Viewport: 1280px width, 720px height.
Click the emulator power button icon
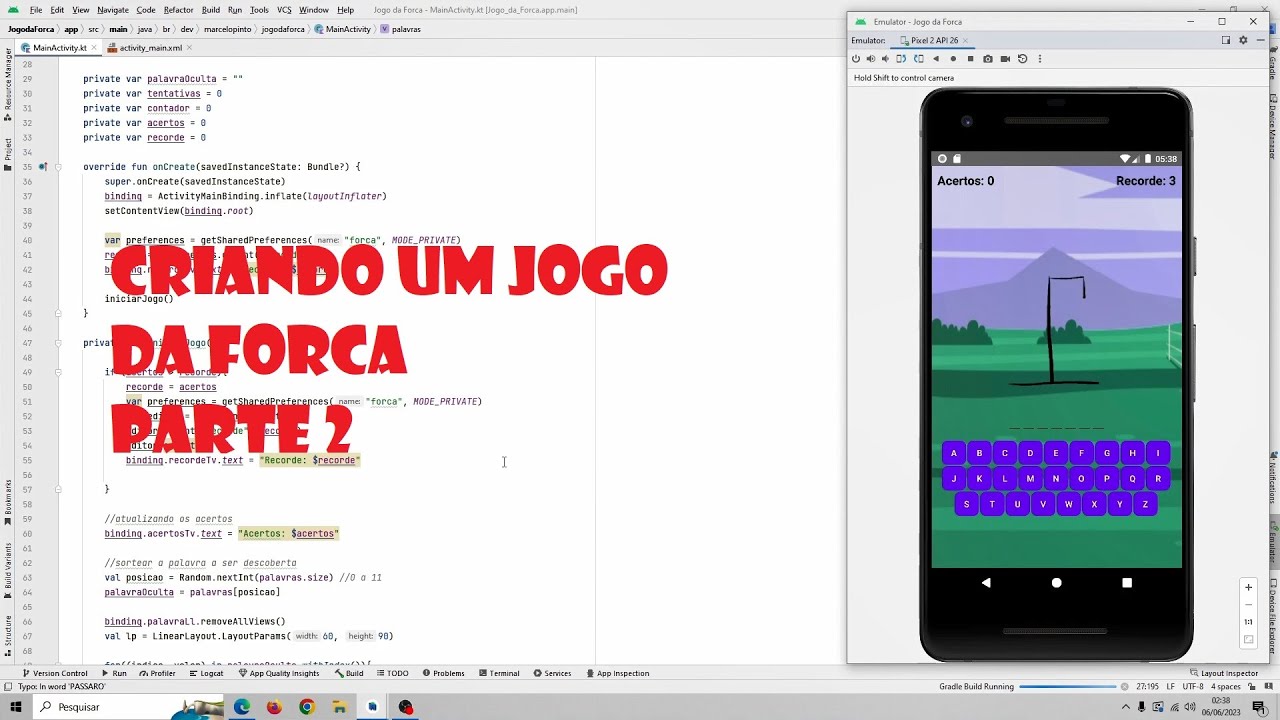(x=856, y=59)
